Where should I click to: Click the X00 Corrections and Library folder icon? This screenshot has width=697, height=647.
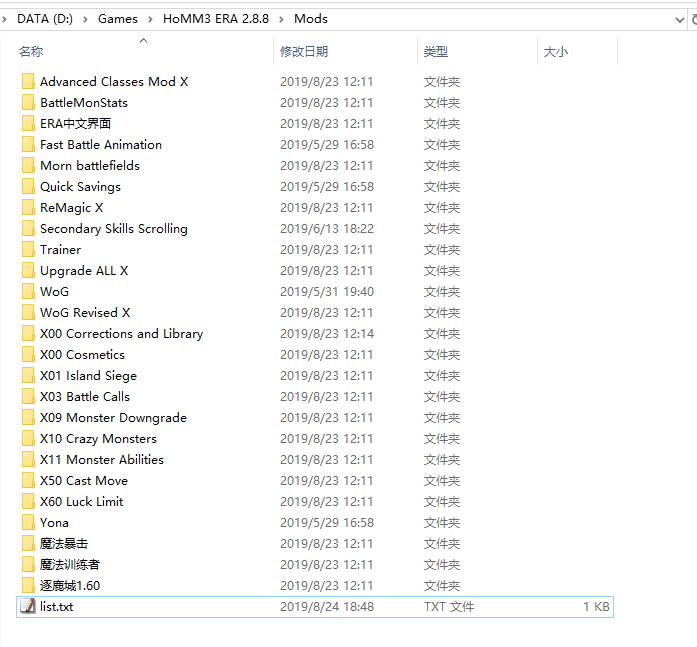coord(28,334)
